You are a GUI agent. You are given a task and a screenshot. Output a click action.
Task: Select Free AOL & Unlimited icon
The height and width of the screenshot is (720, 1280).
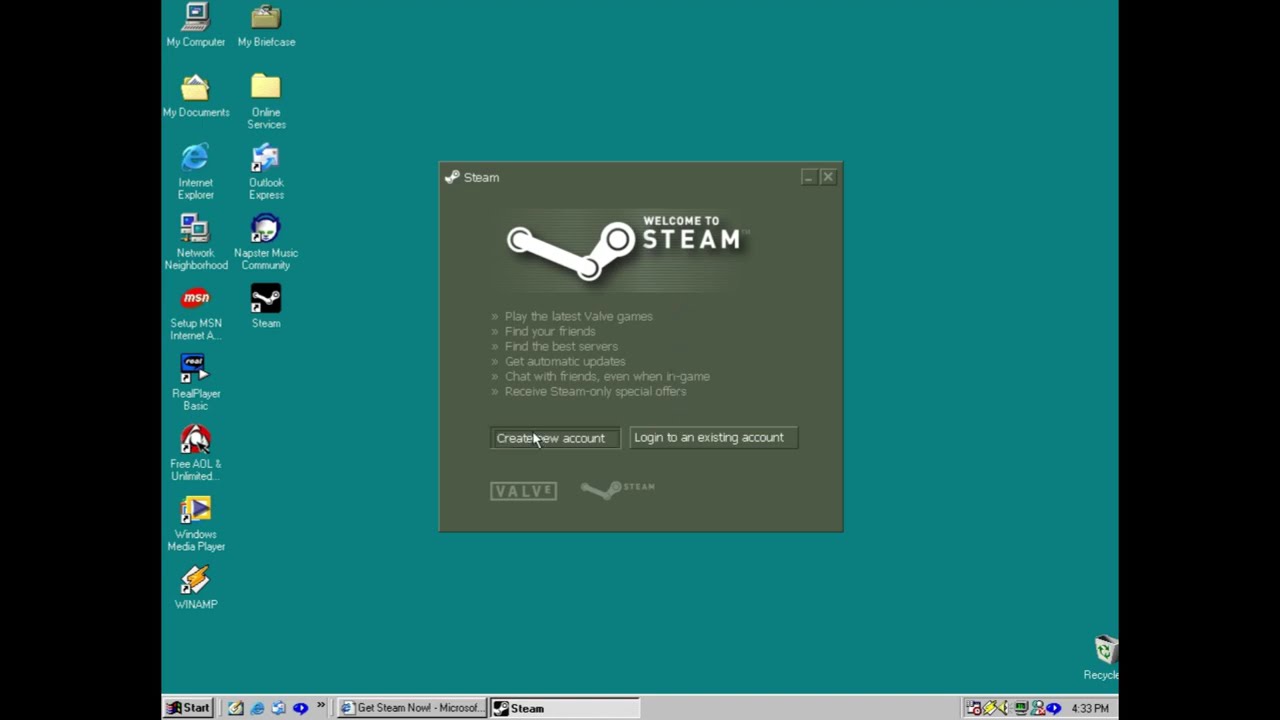[196, 452]
